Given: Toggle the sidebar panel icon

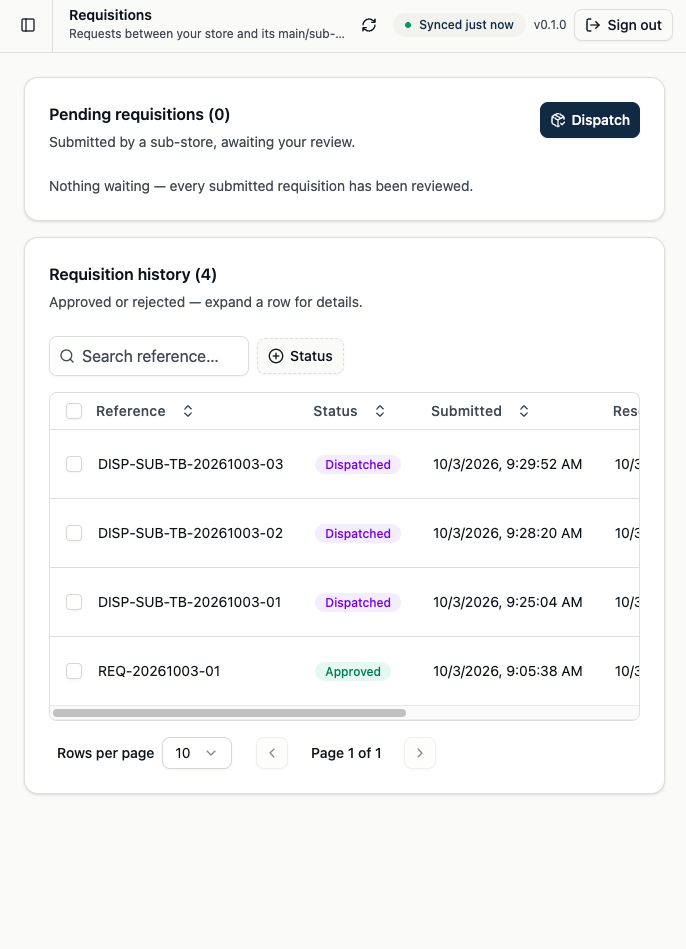Looking at the screenshot, I should click(x=28, y=25).
